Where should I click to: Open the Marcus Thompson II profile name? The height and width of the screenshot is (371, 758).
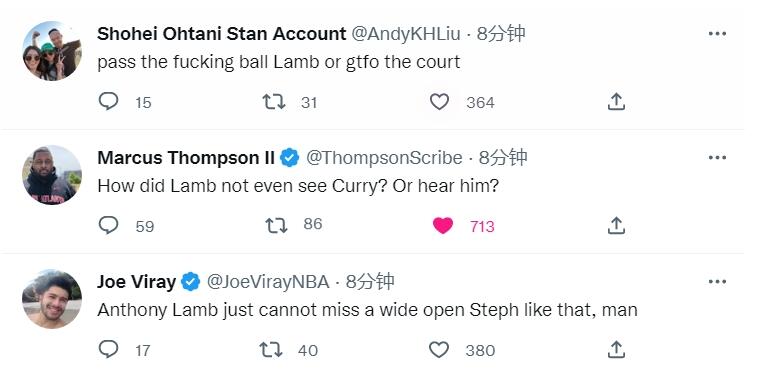click(x=186, y=158)
